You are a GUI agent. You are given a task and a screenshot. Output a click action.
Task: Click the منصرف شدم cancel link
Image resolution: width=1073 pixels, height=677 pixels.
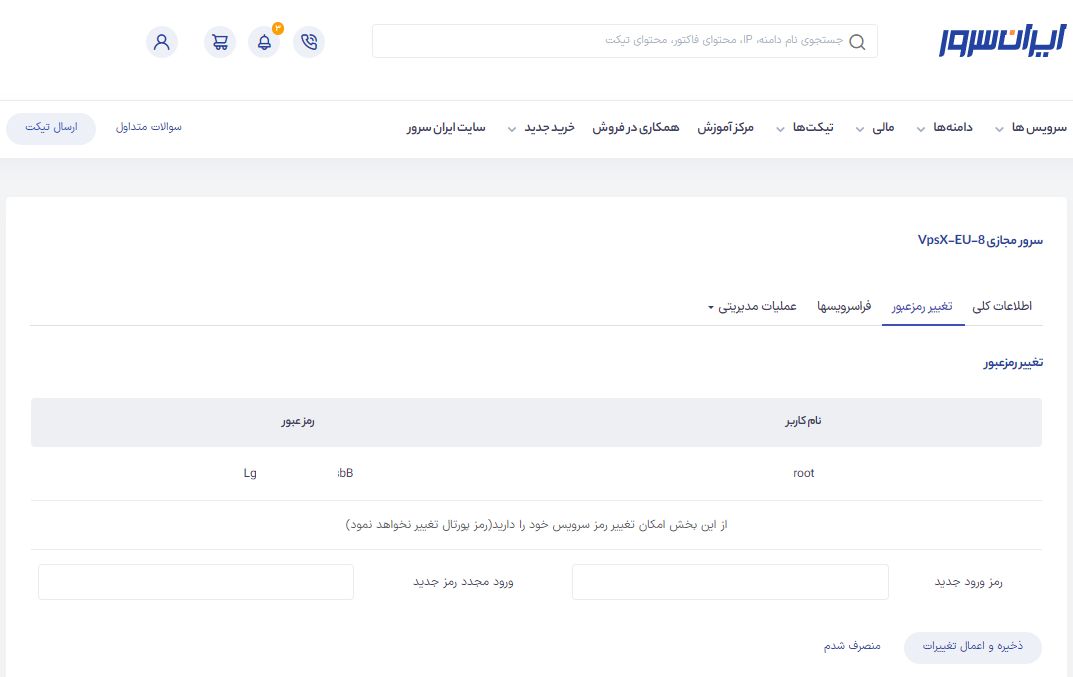852,647
